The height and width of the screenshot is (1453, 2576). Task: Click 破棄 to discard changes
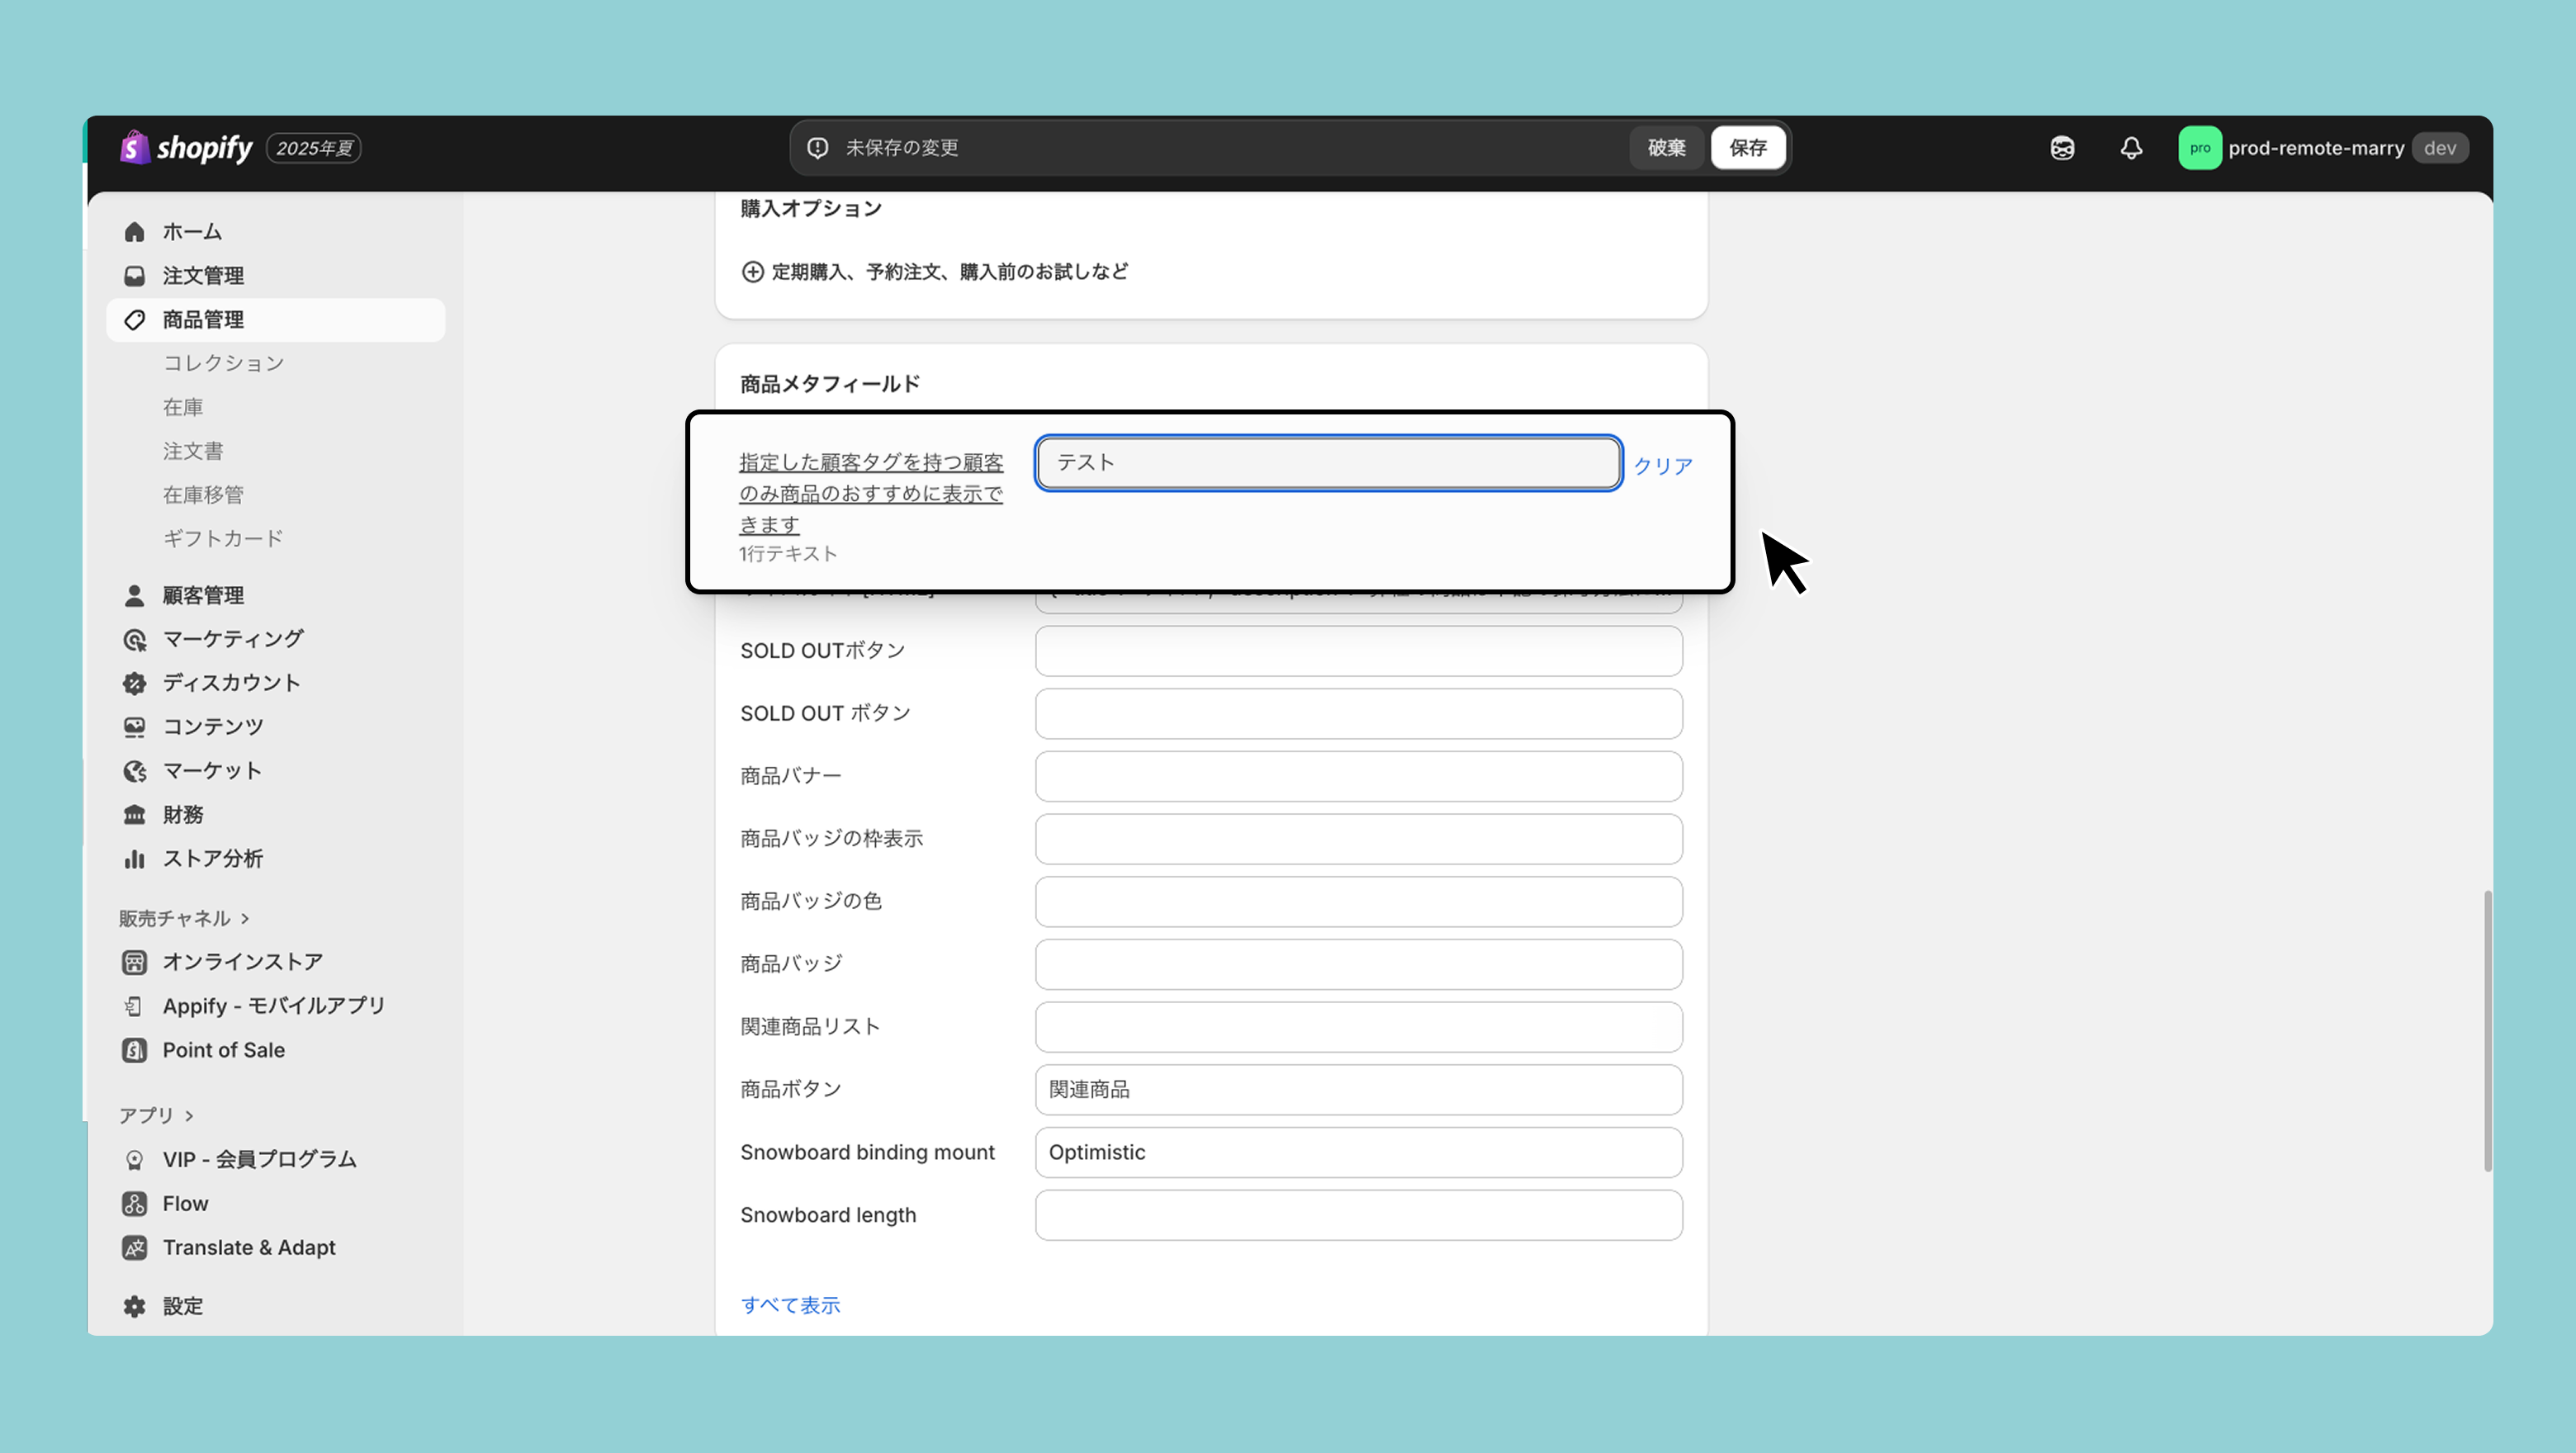pyautogui.click(x=1666, y=148)
